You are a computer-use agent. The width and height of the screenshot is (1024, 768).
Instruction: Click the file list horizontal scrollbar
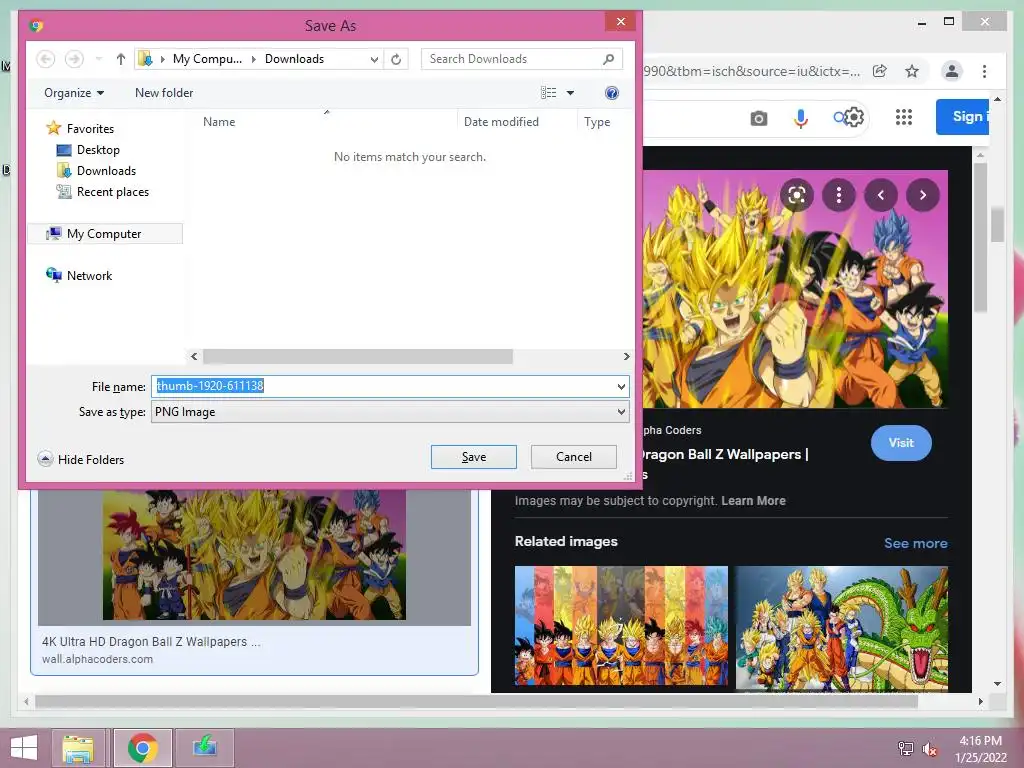tap(357, 357)
